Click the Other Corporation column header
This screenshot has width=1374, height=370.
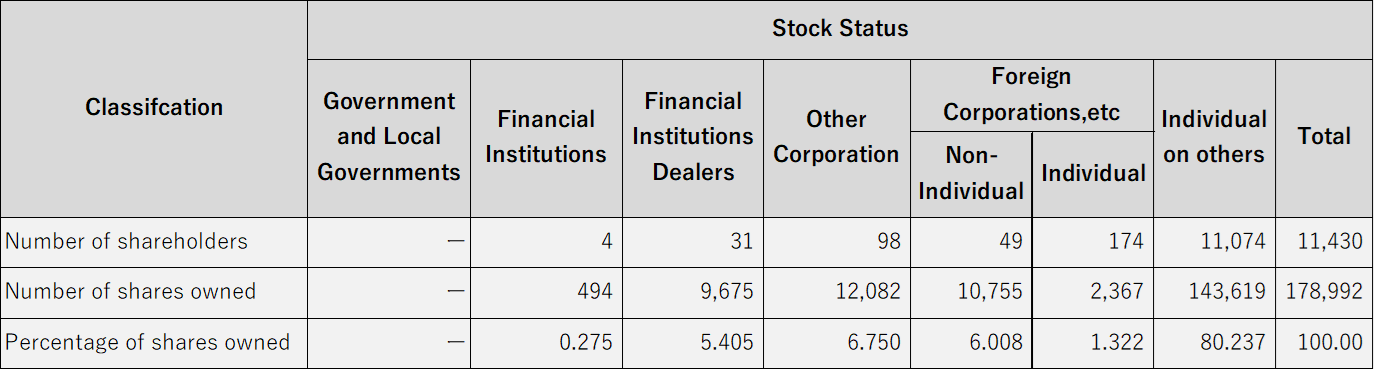pos(837,138)
